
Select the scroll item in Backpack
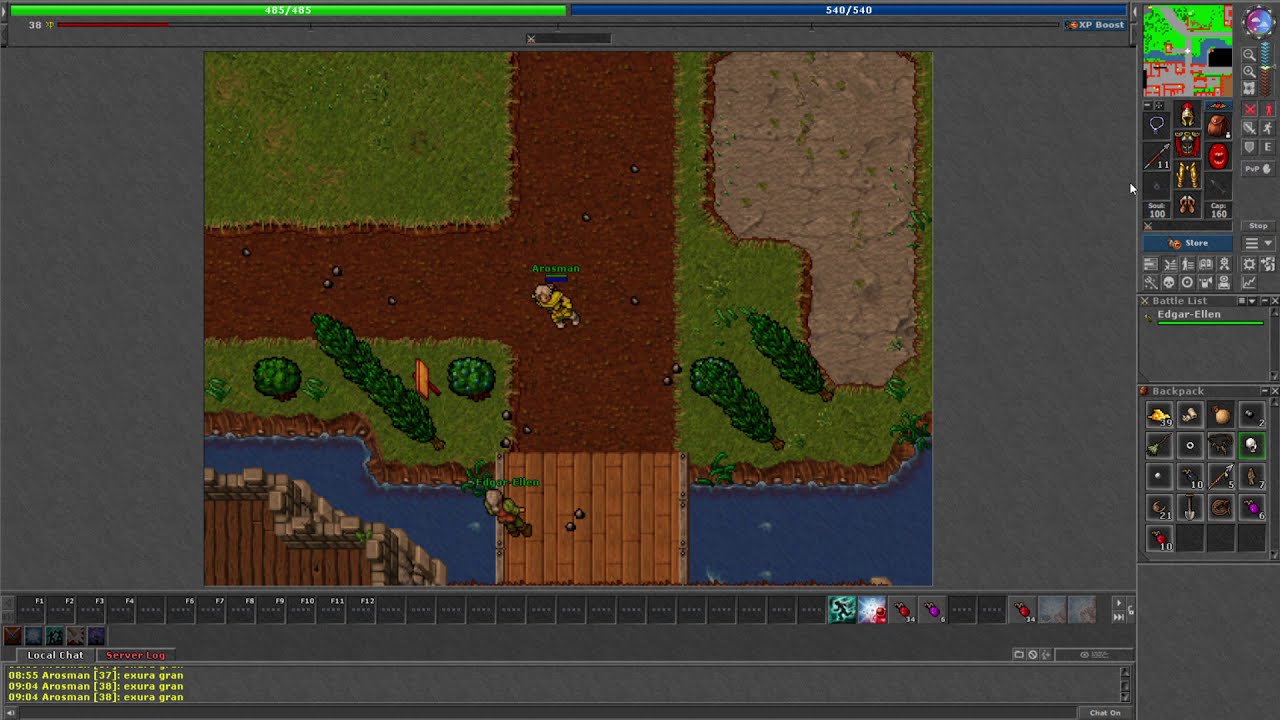[1190, 415]
